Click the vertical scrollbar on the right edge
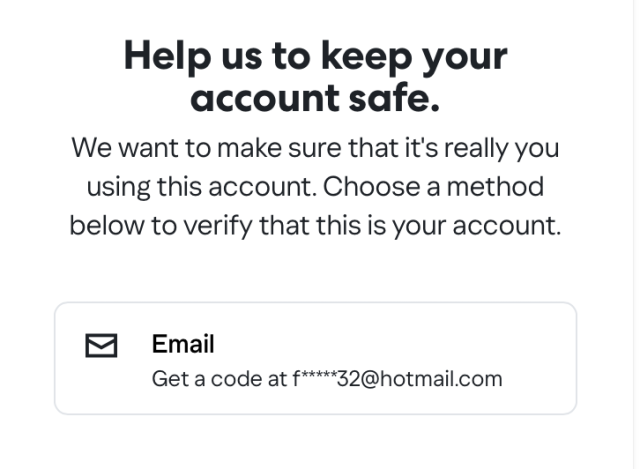 tap(636, 234)
